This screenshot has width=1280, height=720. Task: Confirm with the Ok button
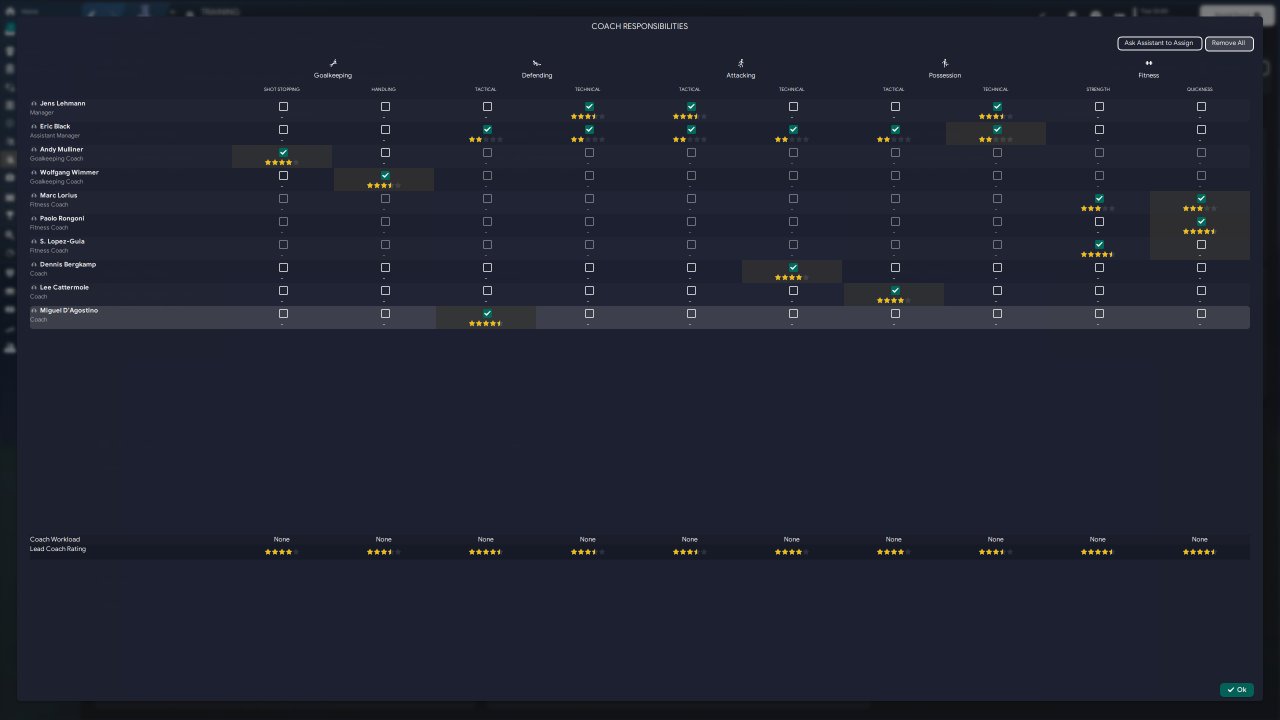click(x=1237, y=690)
